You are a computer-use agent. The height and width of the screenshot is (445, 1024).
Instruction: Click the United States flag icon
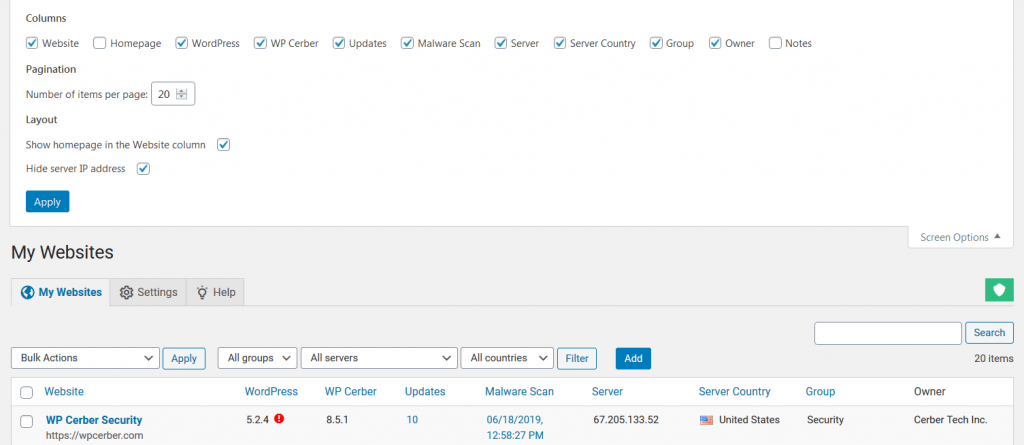click(706, 420)
